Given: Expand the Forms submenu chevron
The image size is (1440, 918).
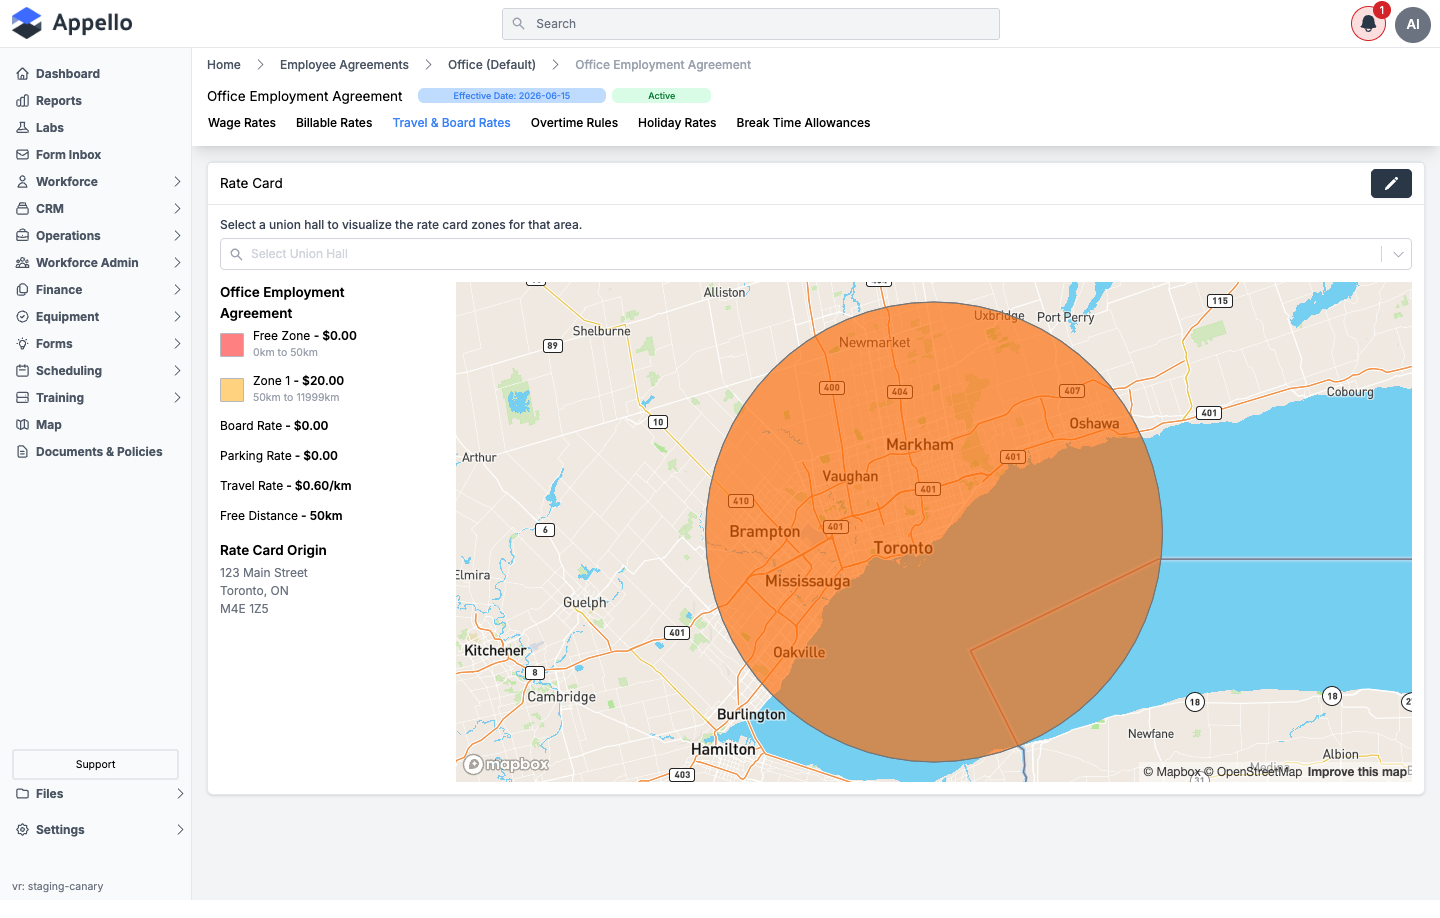Looking at the screenshot, I should pyautogui.click(x=177, y=344).
